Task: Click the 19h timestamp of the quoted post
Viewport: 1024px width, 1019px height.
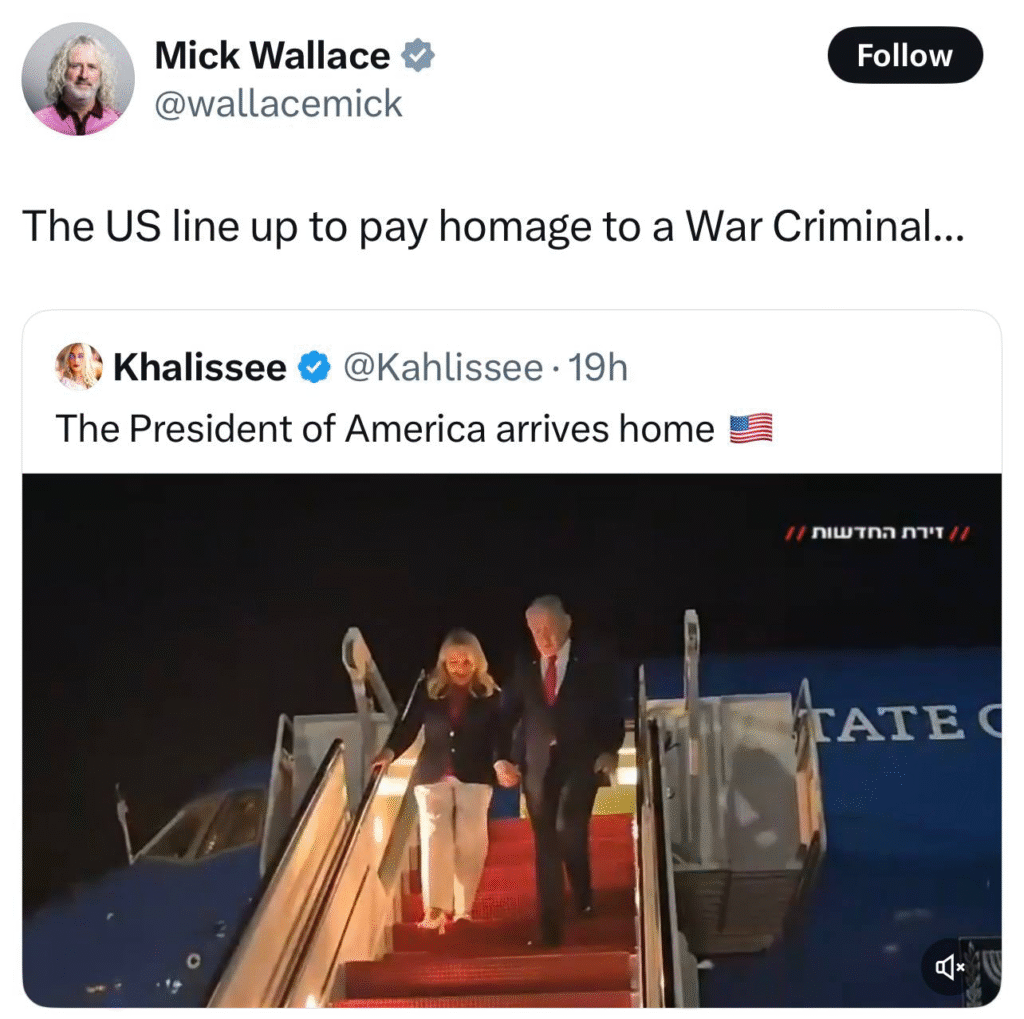Action: (x=598, y=367)
